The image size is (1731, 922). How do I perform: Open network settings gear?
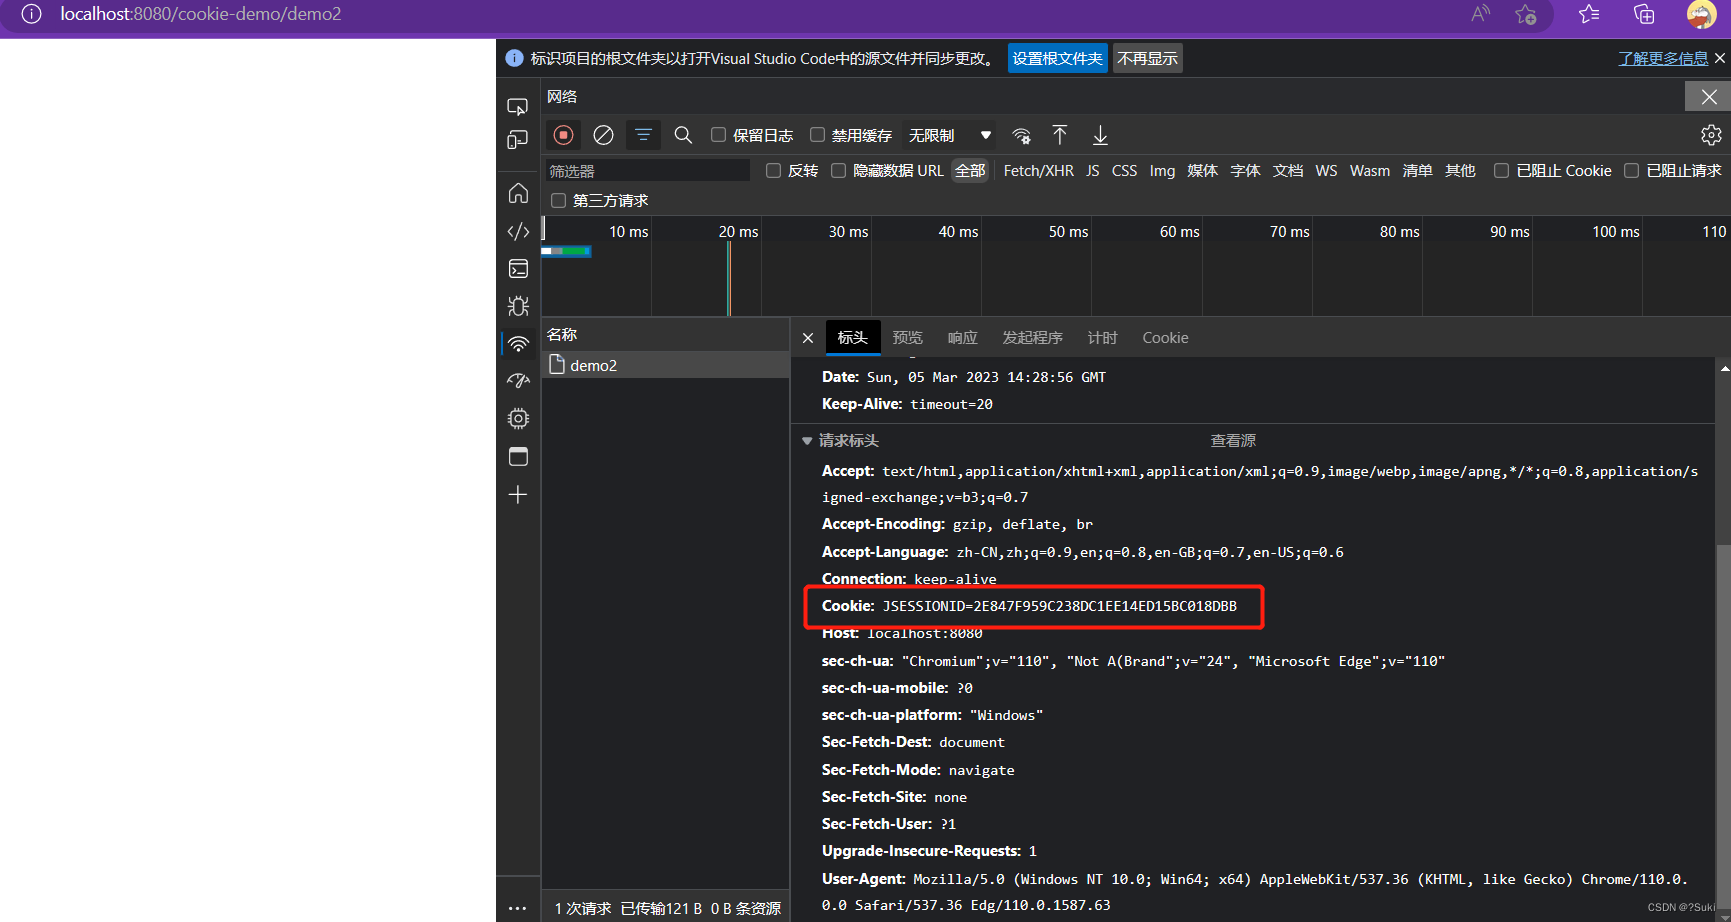(1711, 135)
